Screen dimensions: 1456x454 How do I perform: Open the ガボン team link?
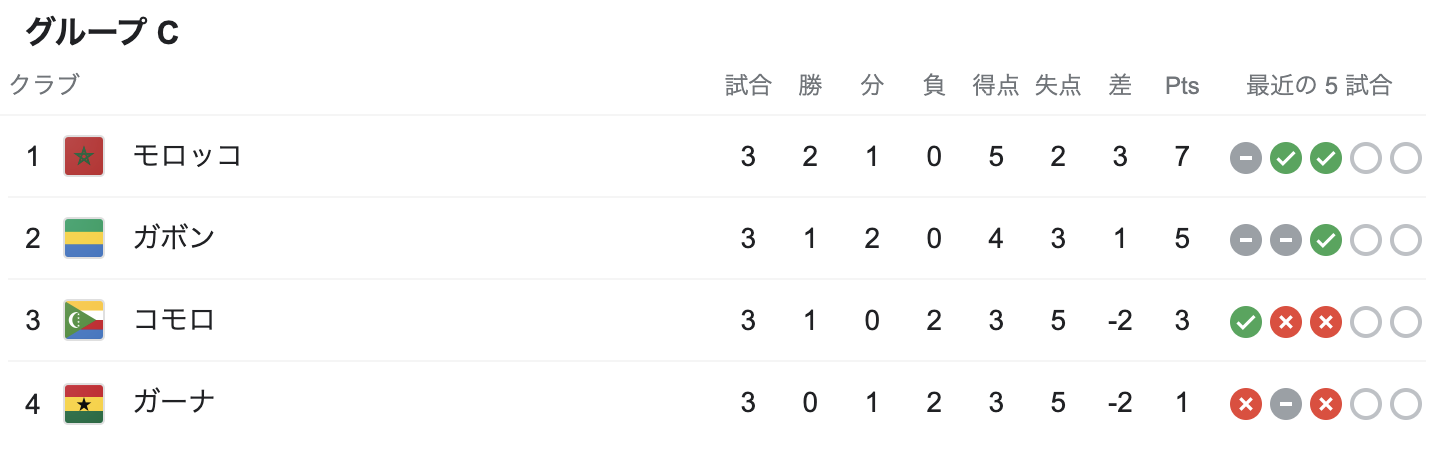[x=174, y=239]
